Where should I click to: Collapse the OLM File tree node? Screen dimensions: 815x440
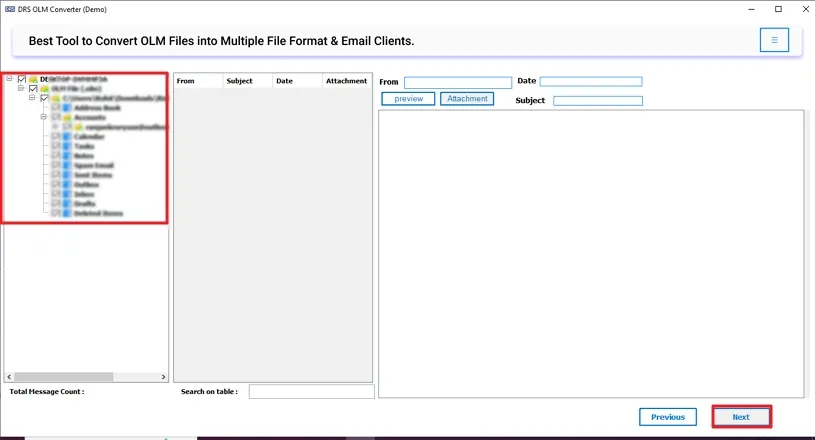[x=20, y=89]
